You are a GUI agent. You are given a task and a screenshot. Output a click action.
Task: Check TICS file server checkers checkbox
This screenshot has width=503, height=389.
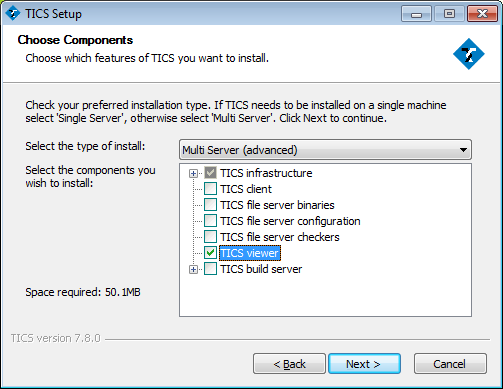click(210, 237)
